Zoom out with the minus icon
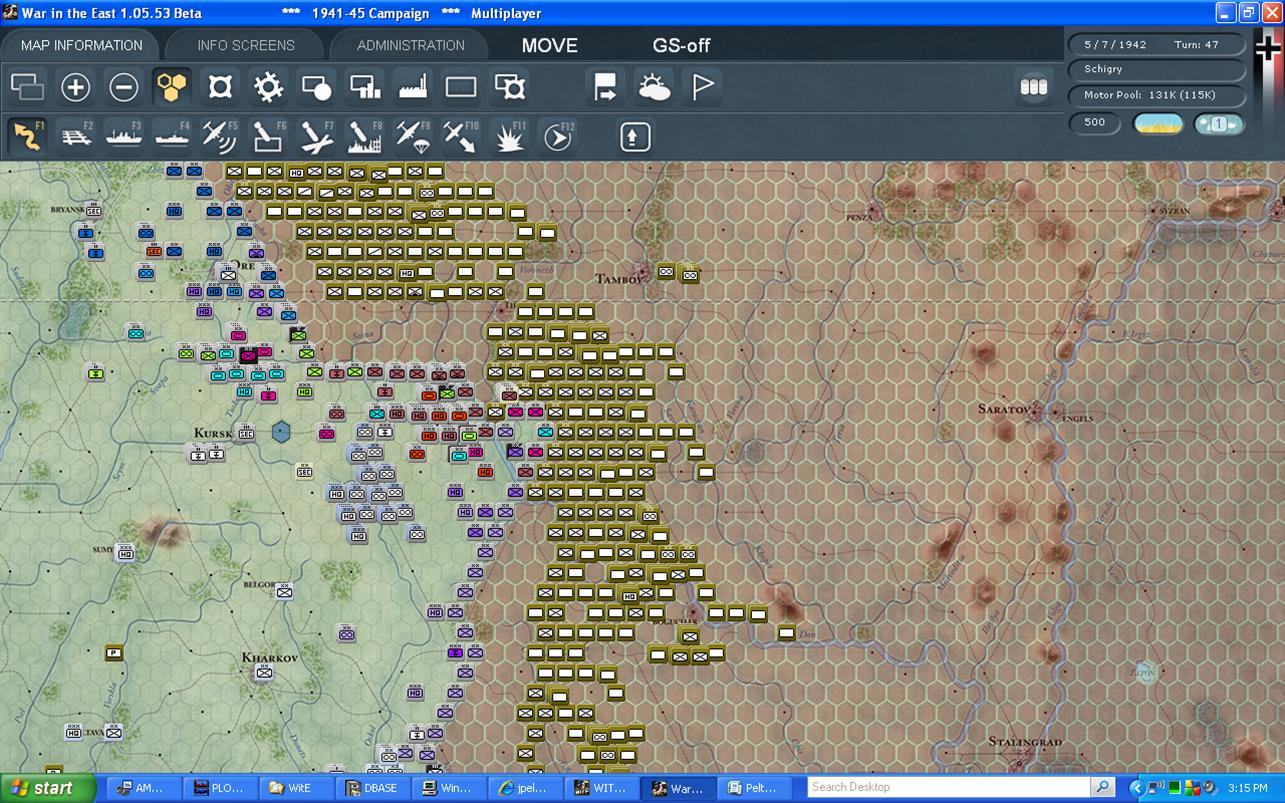 123,87
